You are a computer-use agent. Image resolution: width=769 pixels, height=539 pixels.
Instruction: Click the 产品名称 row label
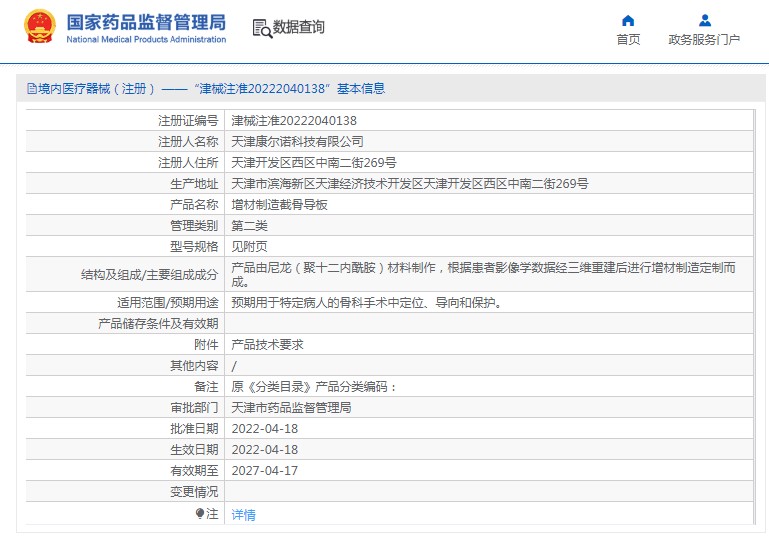194,205
